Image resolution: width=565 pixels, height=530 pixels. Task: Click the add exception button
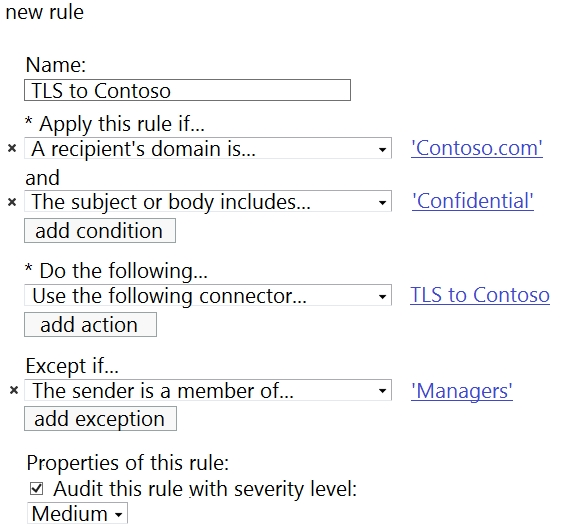[100, 419]
